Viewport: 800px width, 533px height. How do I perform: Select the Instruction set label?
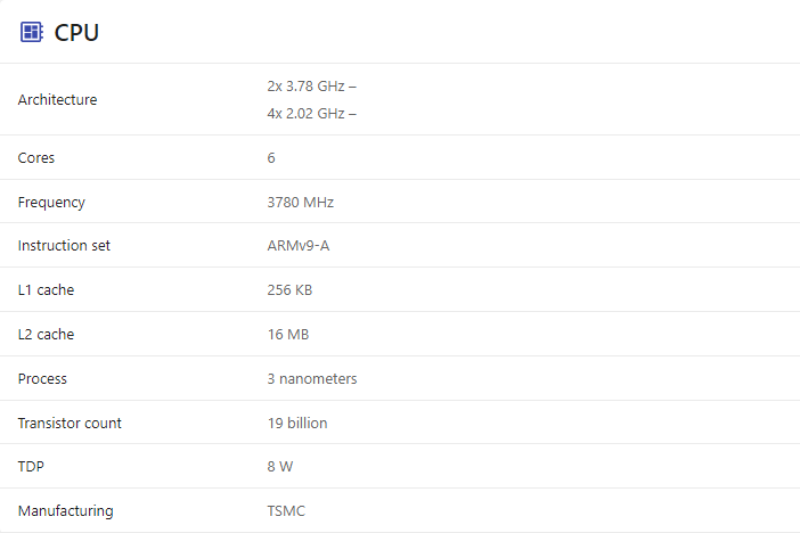[x=64, y=246]
